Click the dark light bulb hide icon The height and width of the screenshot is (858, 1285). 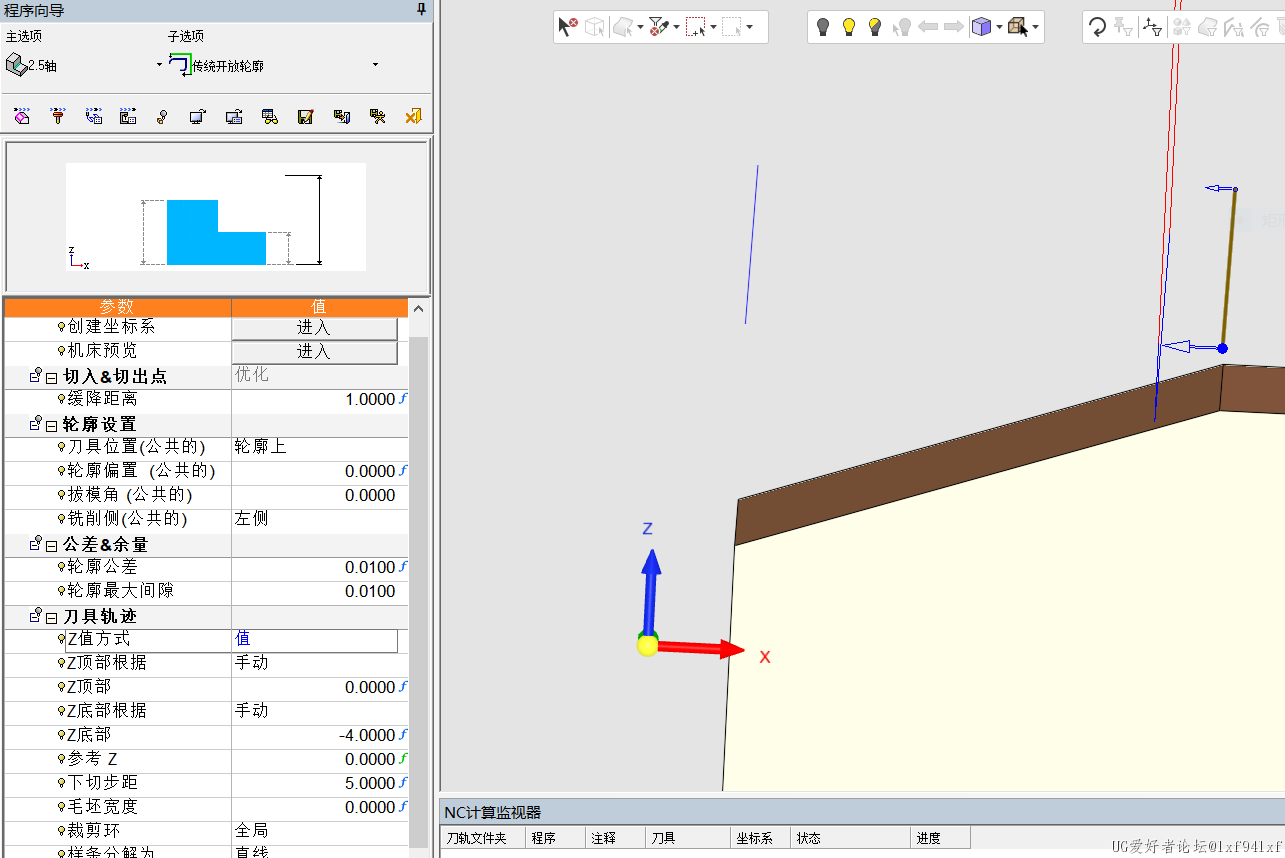pyautogui.click(x=823, y=27)
